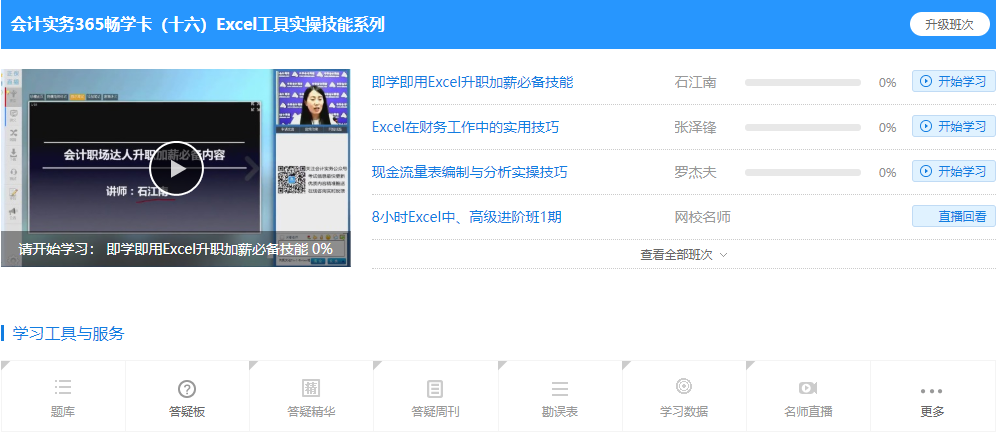
Task: Click 直播回看 for 网校名师 class
Action: click(x=954, y=217)
